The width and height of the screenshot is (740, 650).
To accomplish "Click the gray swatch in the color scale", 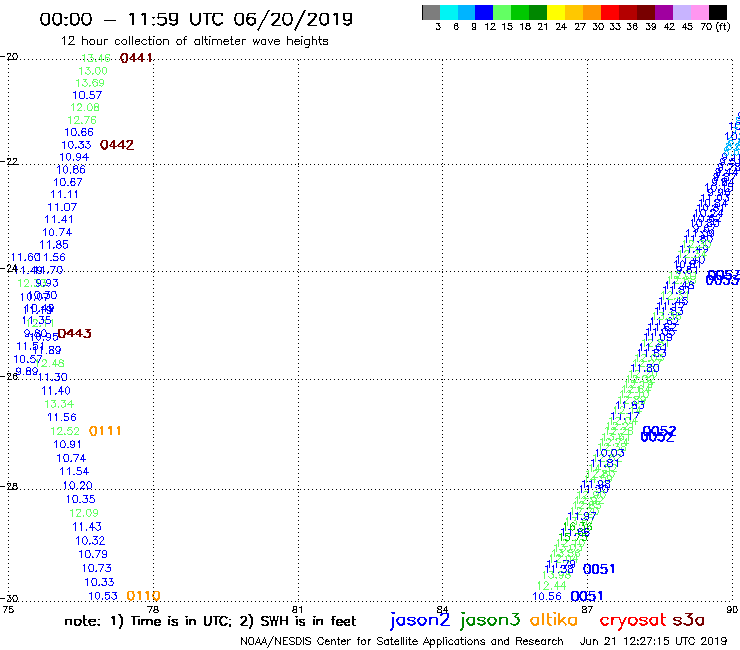I will click(x=431, y=12).
